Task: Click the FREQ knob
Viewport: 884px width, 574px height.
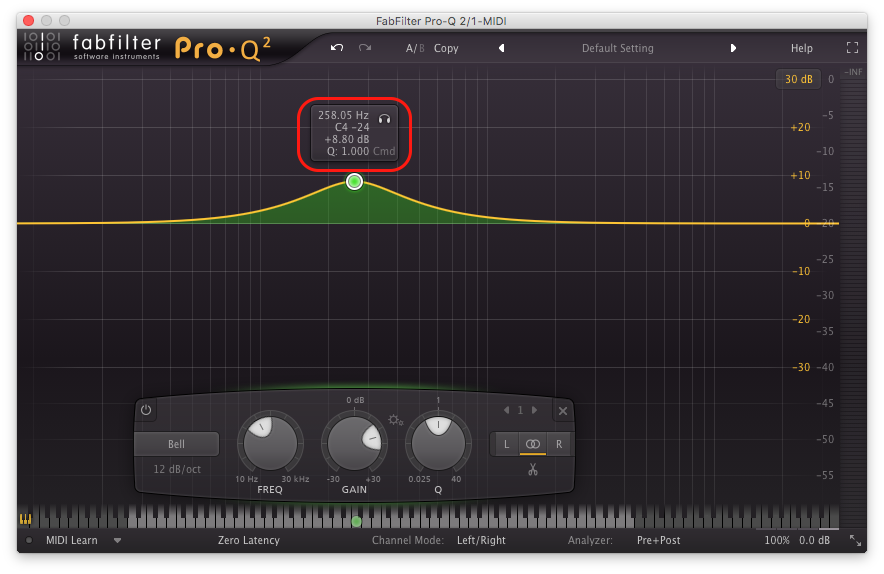Action: point(270,444)
